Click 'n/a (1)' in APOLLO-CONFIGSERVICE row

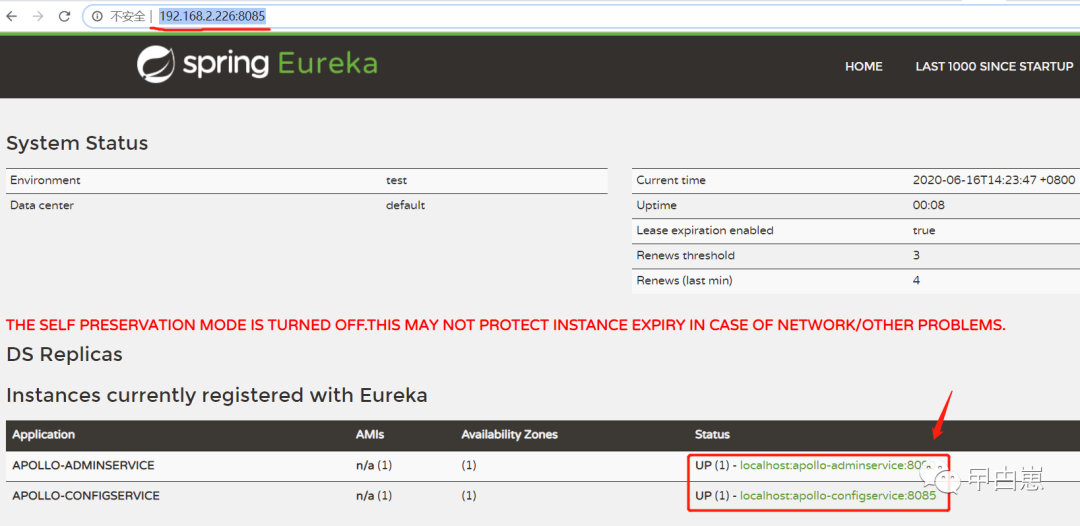click(374, 496)
